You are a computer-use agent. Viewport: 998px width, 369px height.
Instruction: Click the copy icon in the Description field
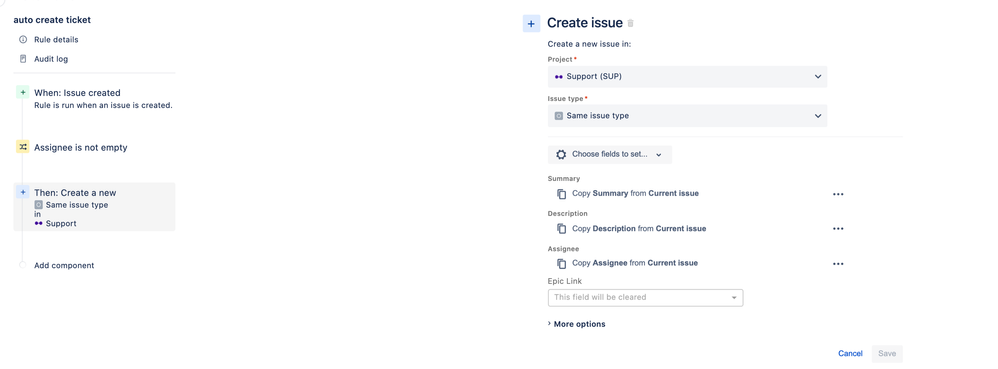561,228
